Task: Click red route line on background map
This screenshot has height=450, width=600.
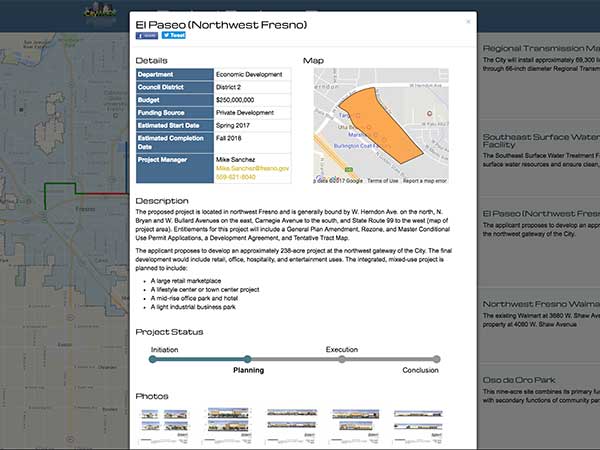Action: tap(107, 194)
